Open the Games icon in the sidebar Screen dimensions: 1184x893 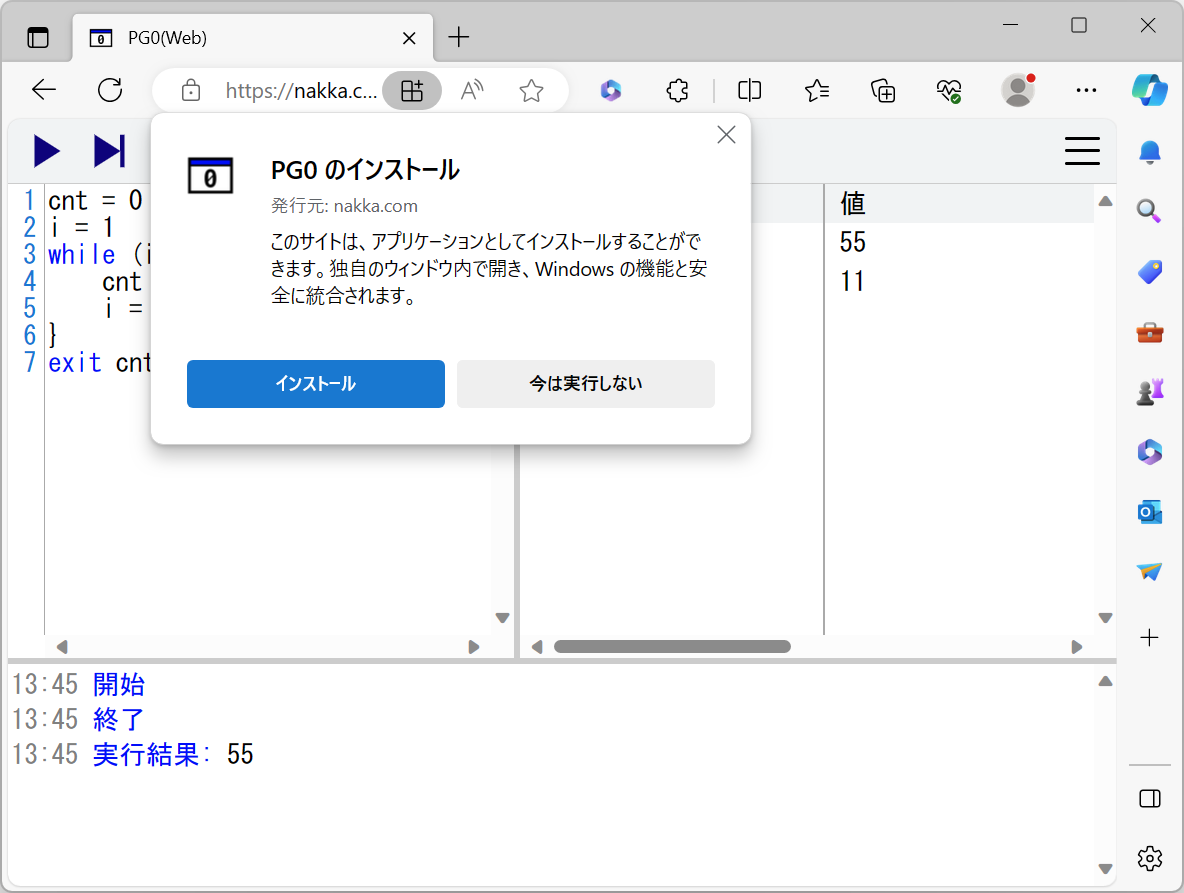coord(1150,391)
